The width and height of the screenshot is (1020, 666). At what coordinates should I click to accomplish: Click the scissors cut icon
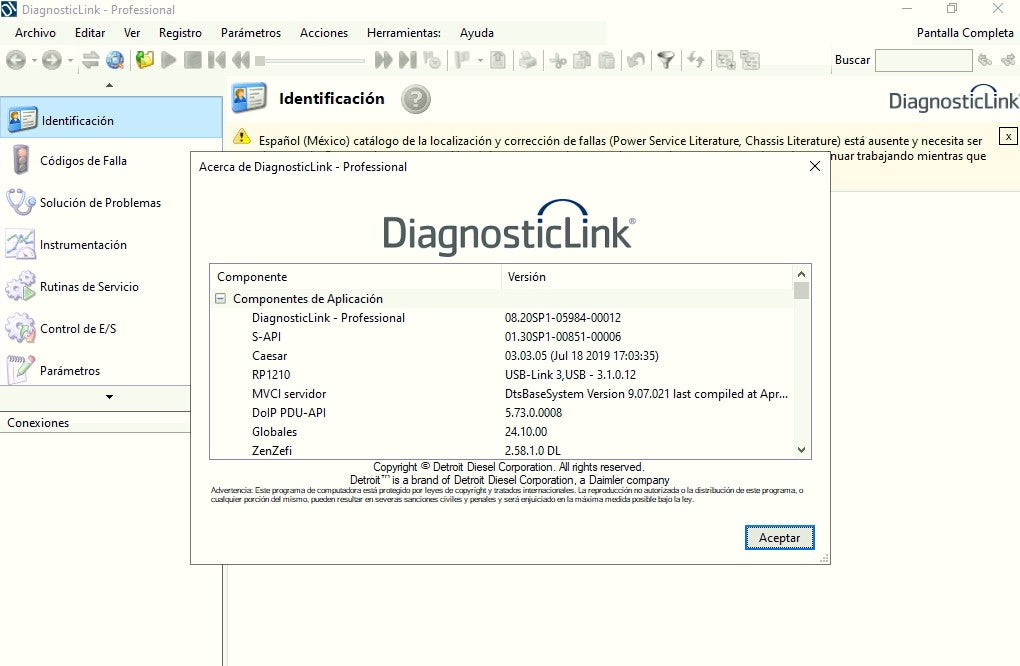click(x=557, y=60)
